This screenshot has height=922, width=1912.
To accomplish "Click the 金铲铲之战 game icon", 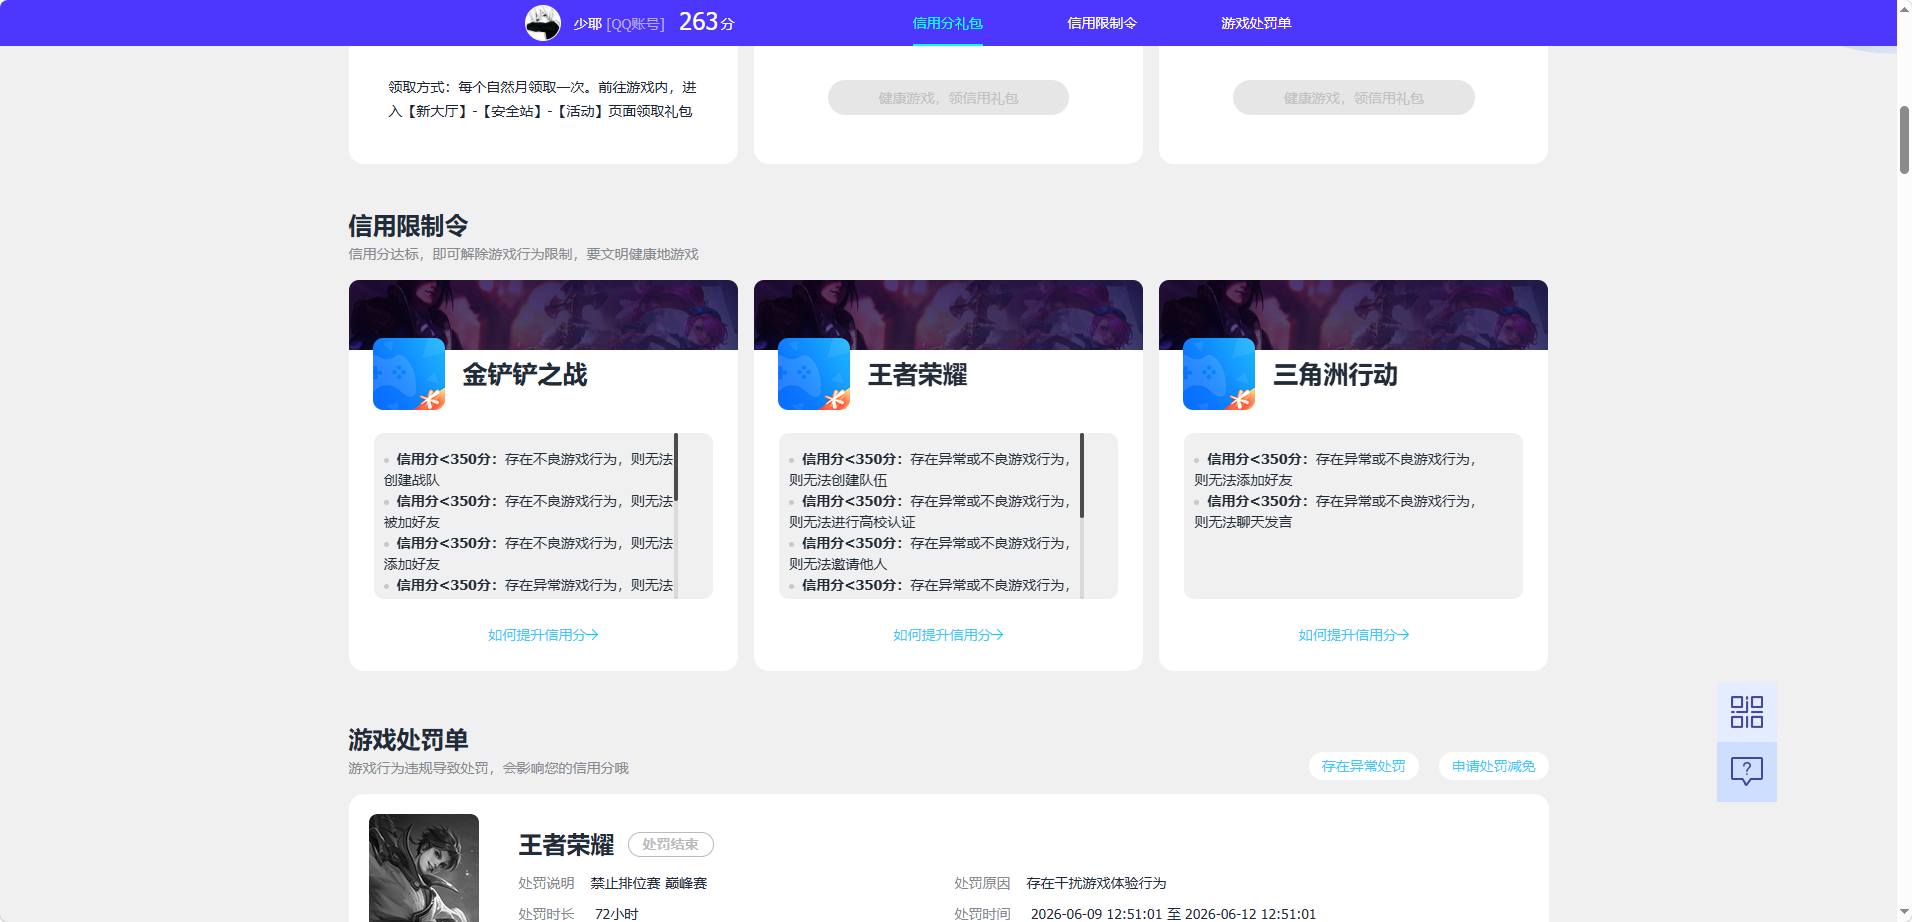I will 409,374.
